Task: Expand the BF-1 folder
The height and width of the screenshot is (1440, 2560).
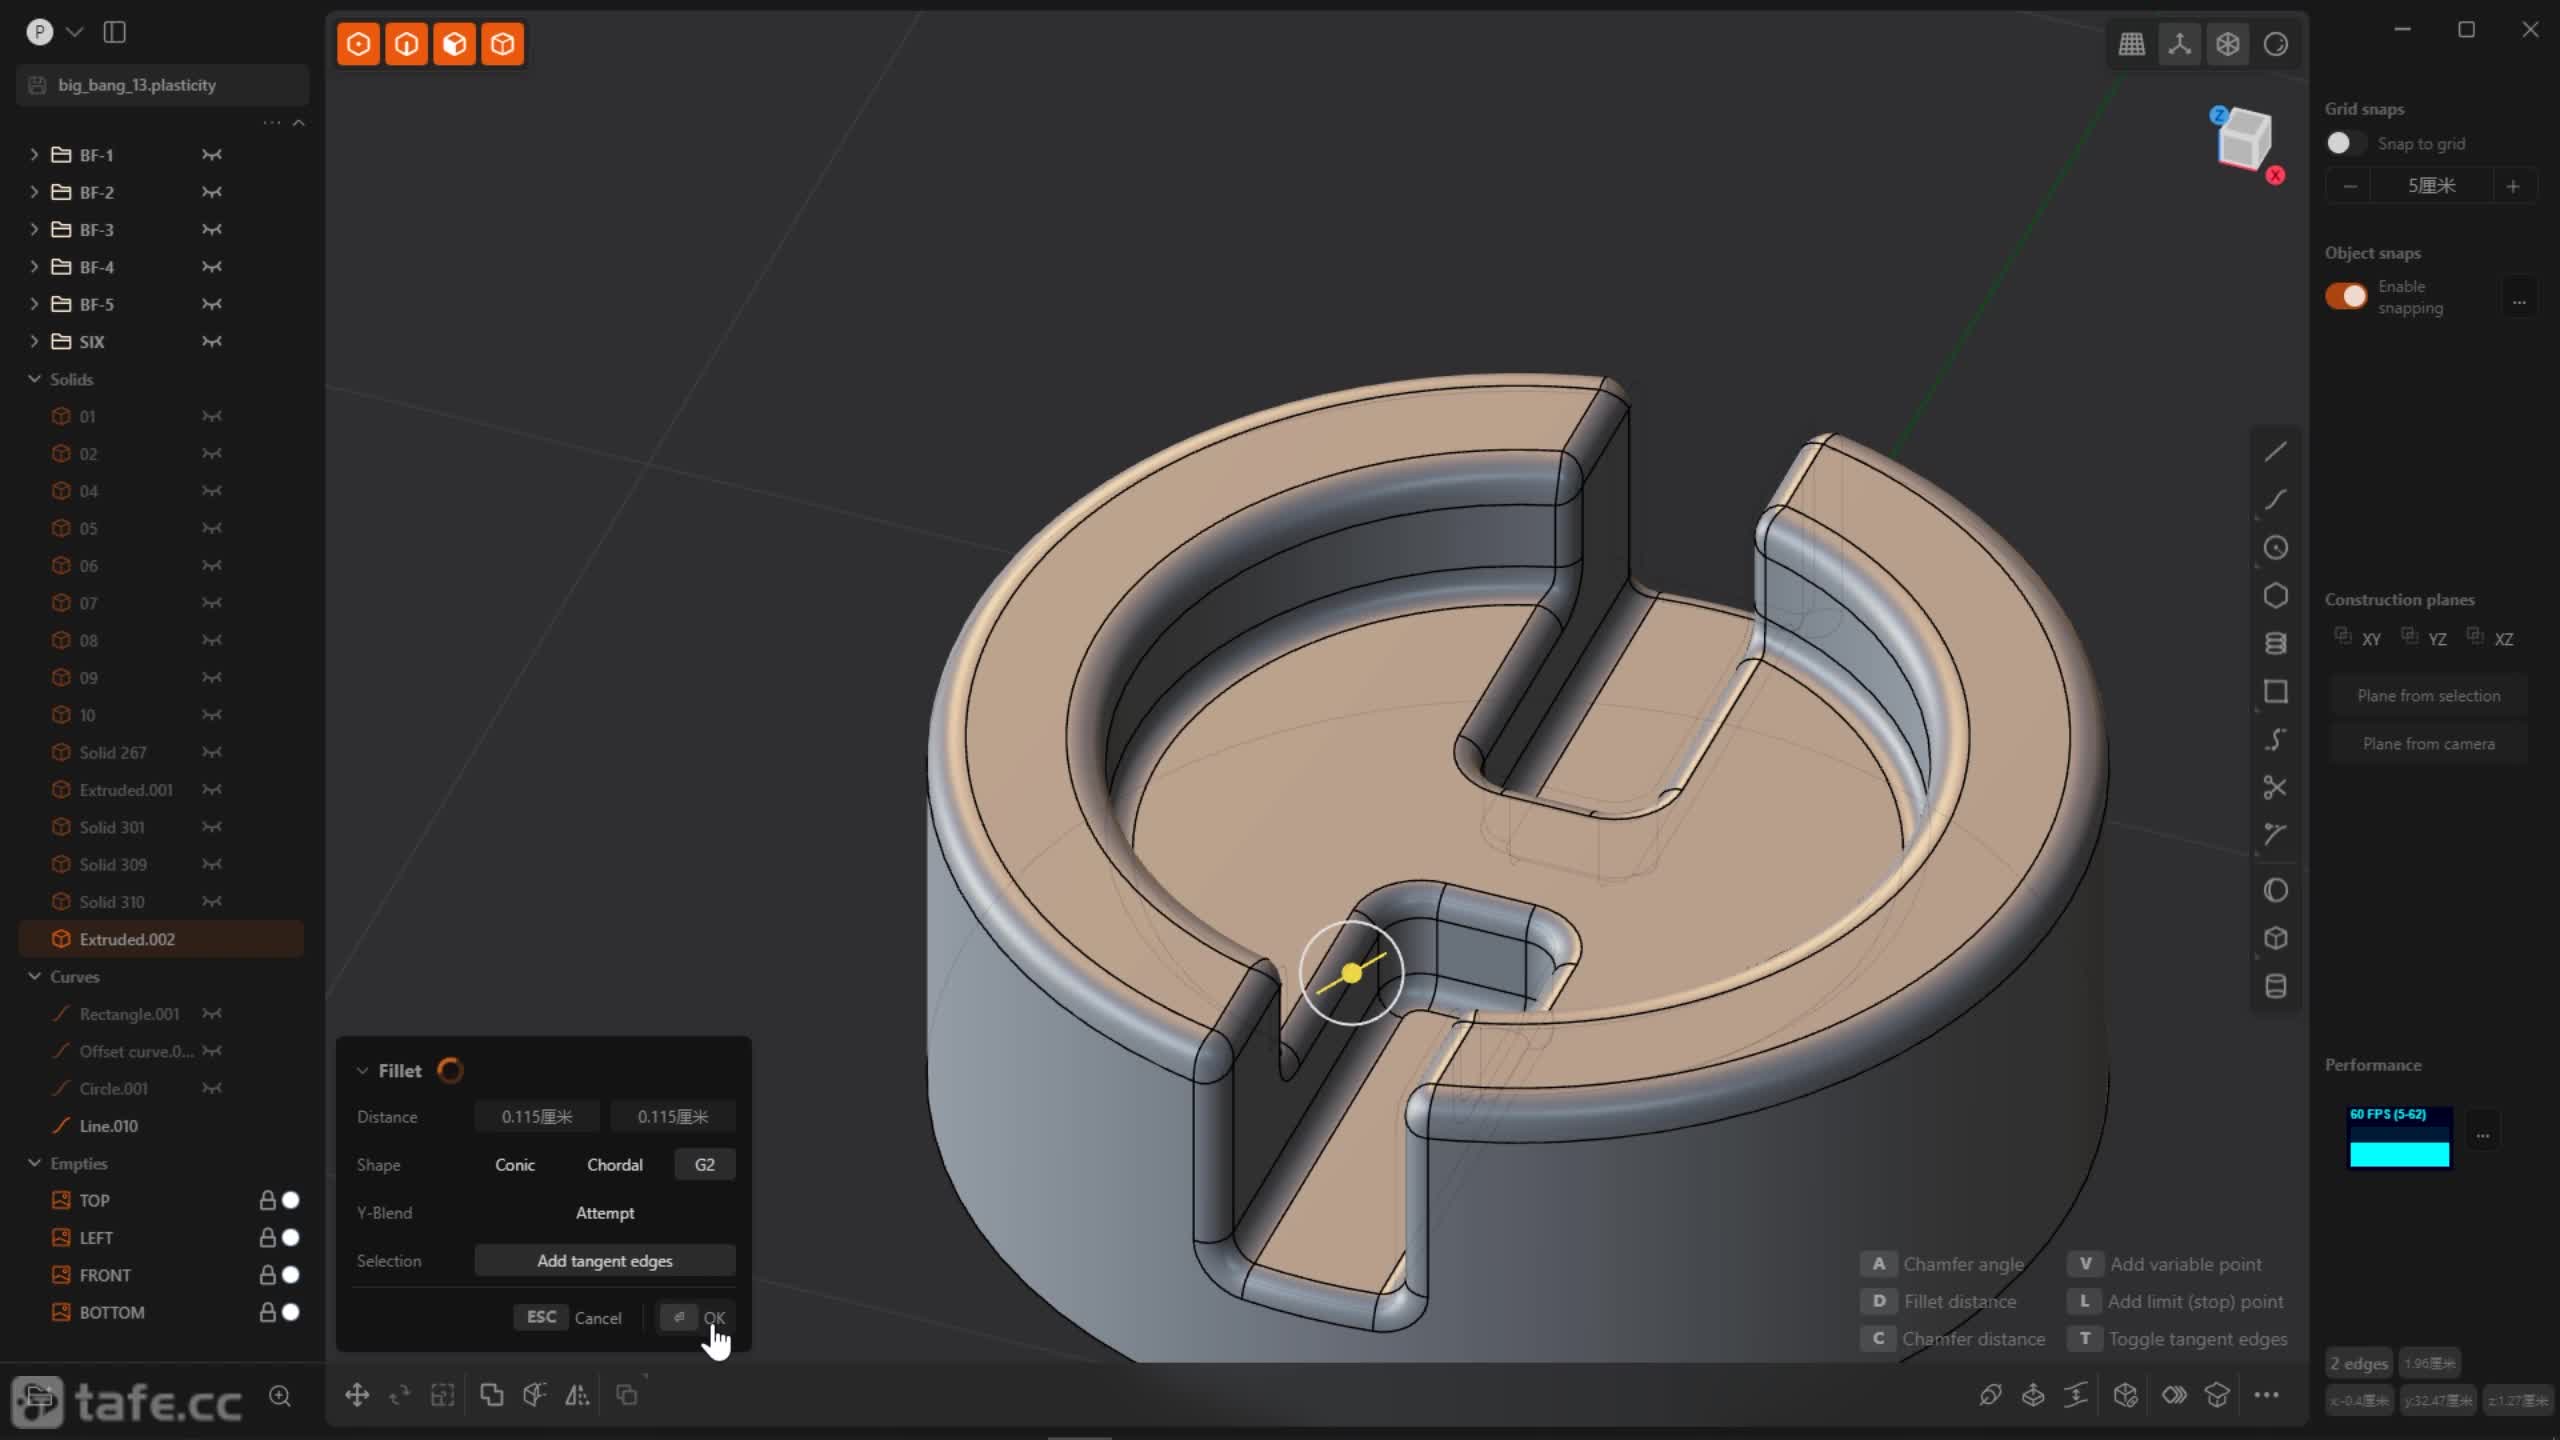Action: click(x=34, y=155)
